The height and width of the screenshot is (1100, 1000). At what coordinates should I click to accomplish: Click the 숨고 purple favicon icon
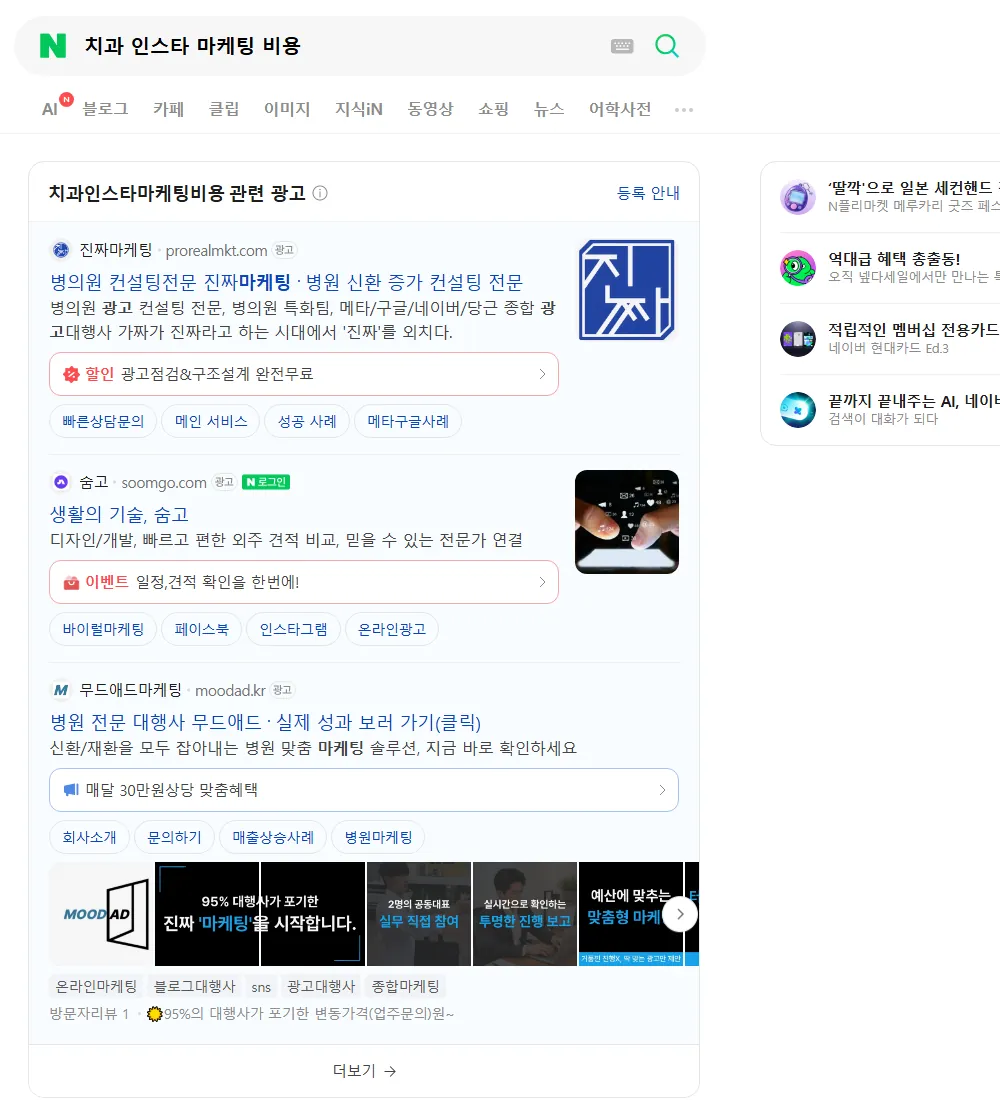pos(61,482)
